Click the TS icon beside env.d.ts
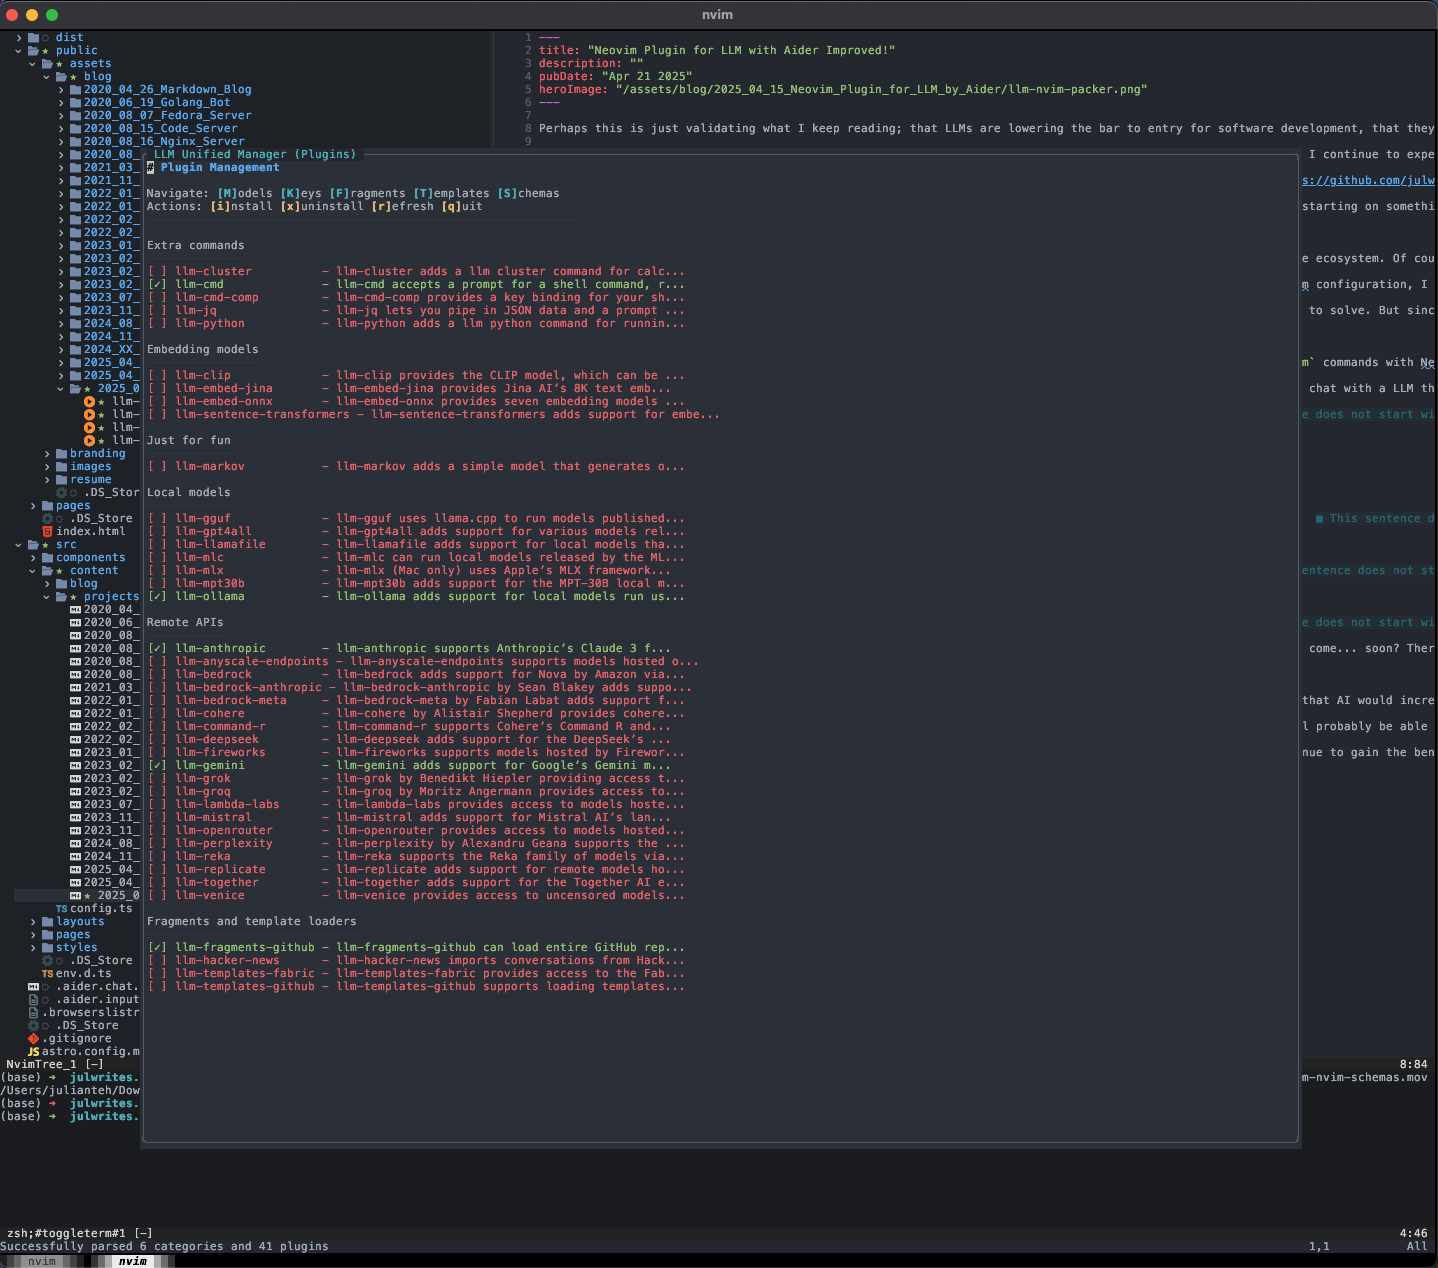 coord(47,973)
